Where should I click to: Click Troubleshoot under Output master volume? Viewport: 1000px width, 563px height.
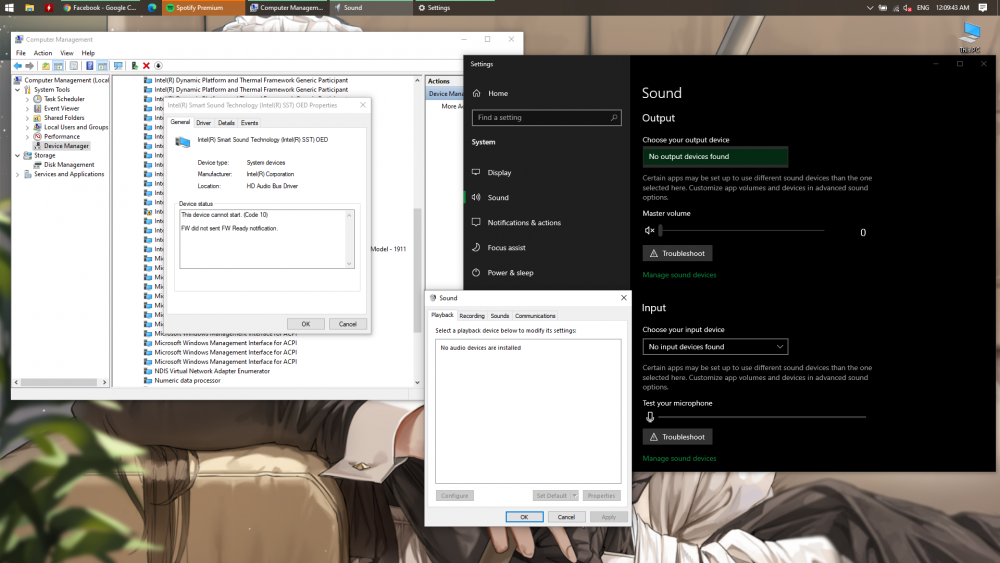point(677,253)
